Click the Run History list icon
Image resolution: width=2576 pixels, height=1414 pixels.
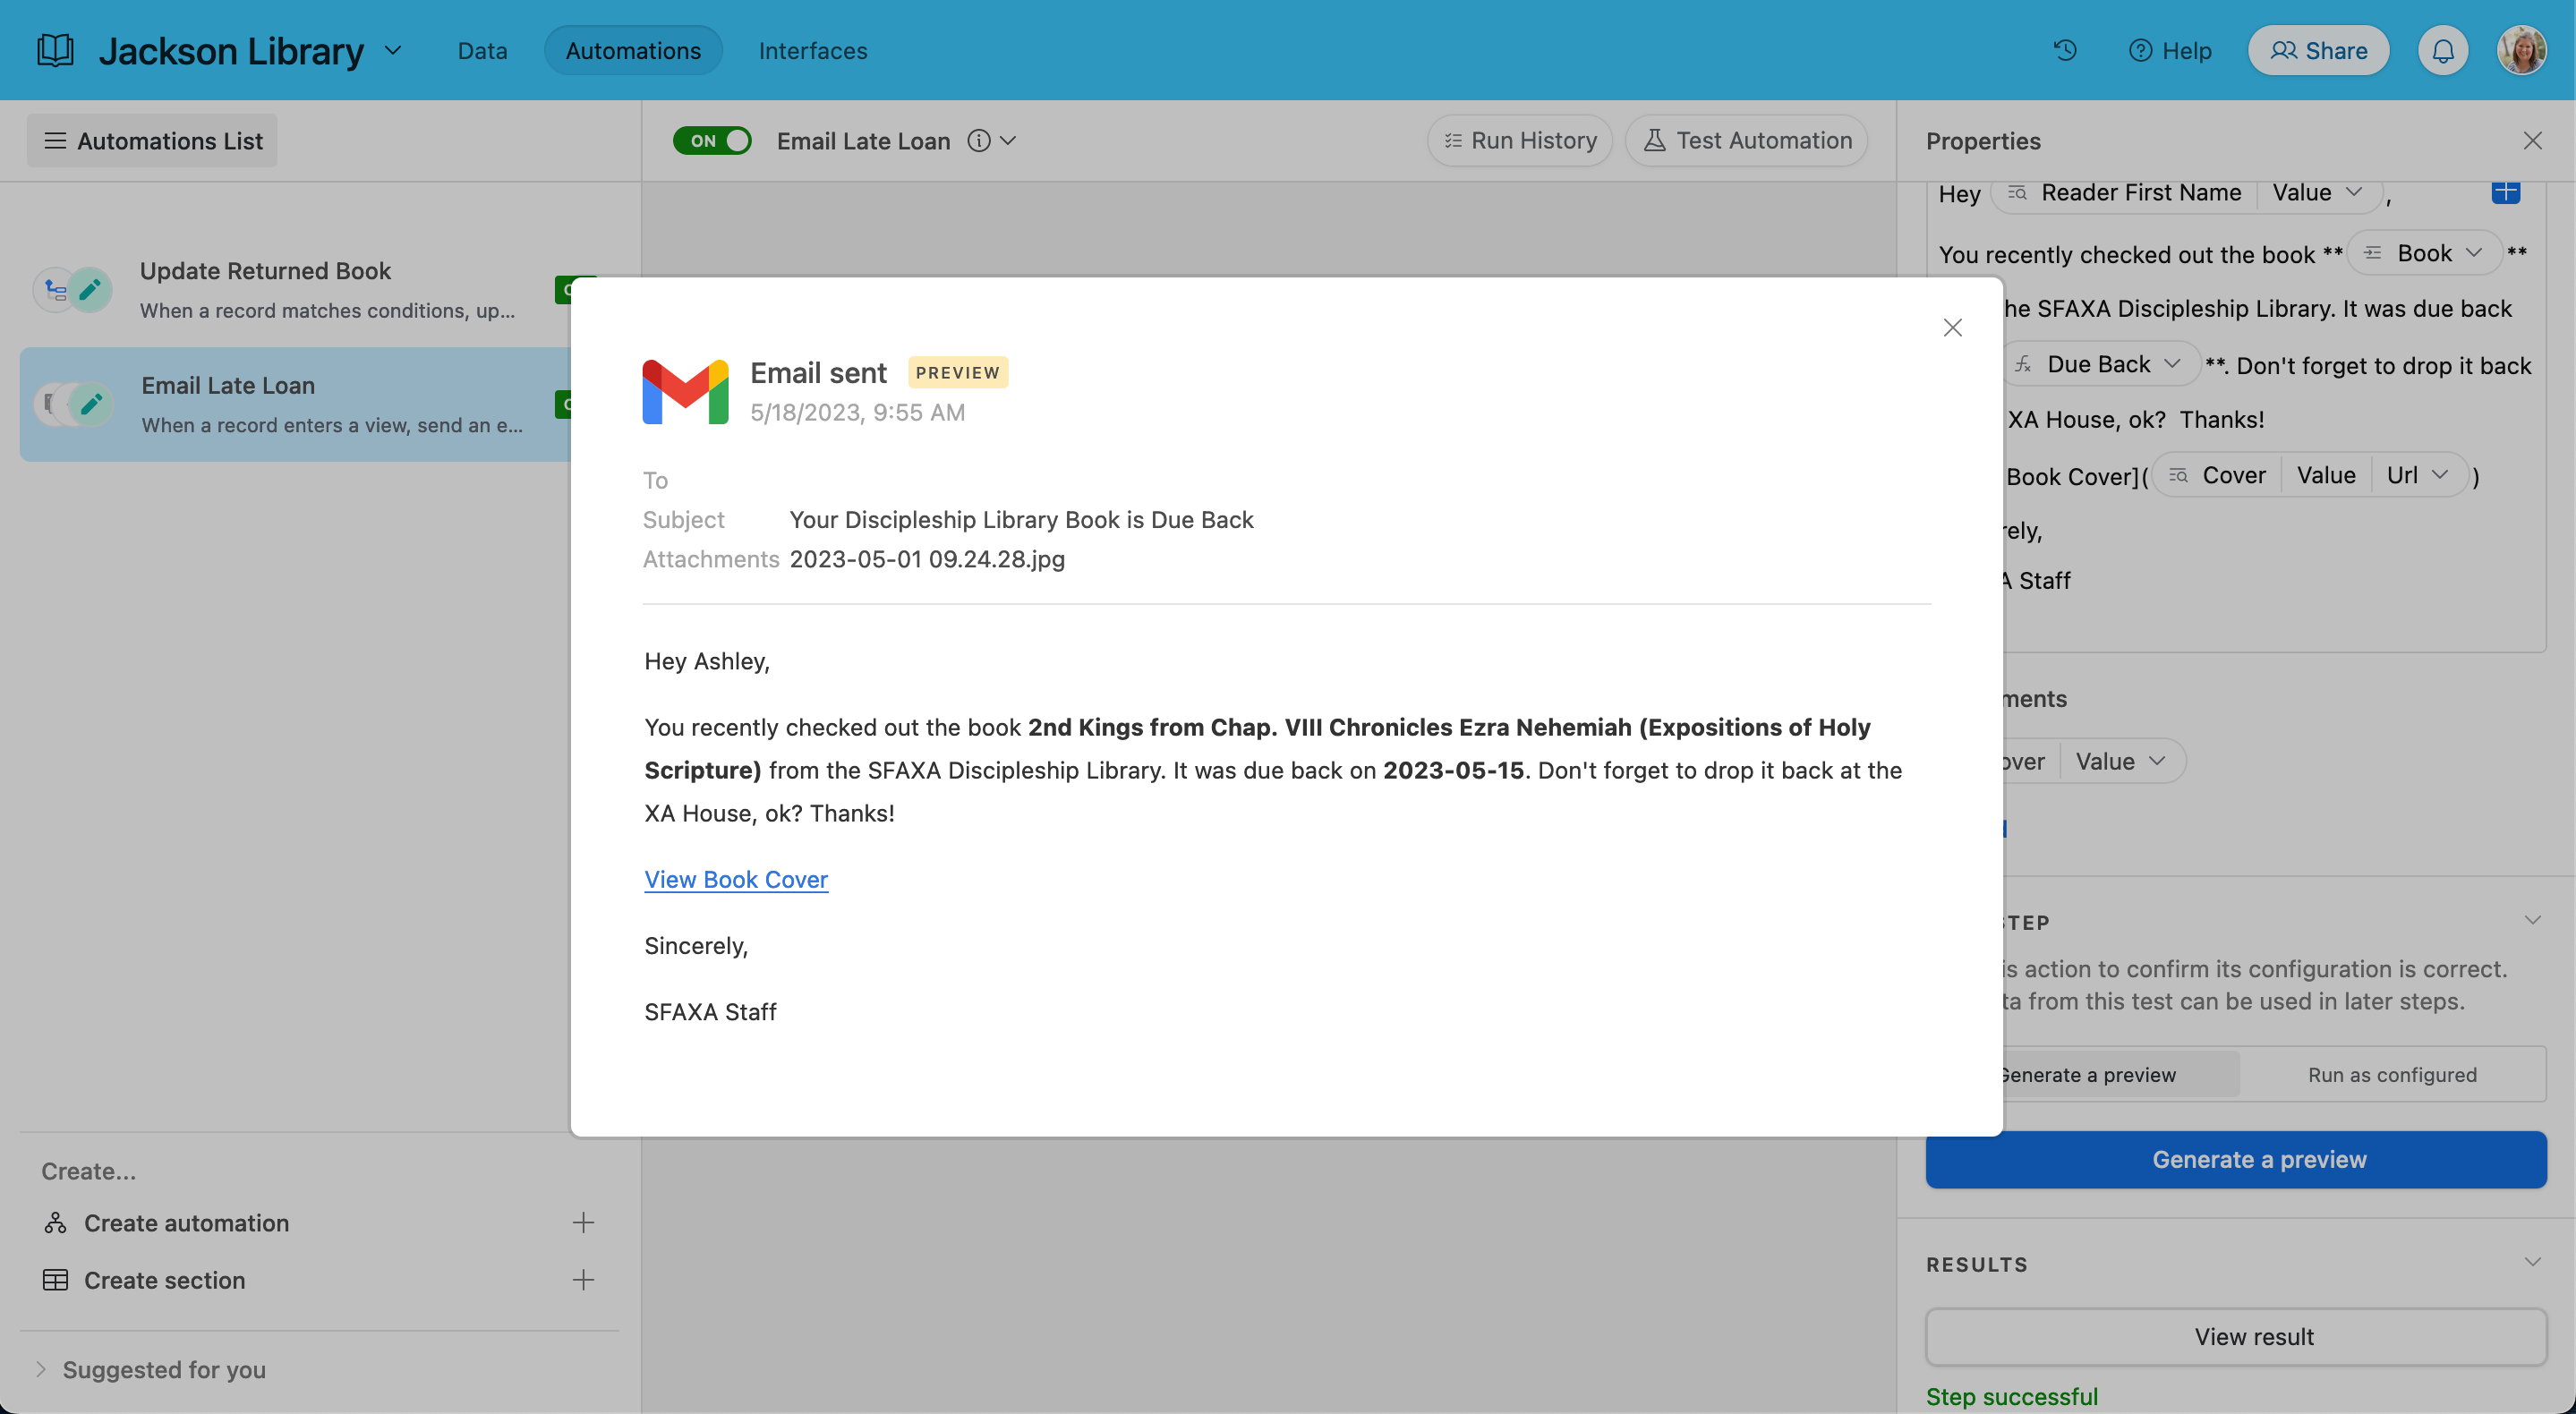[1453, 141]
